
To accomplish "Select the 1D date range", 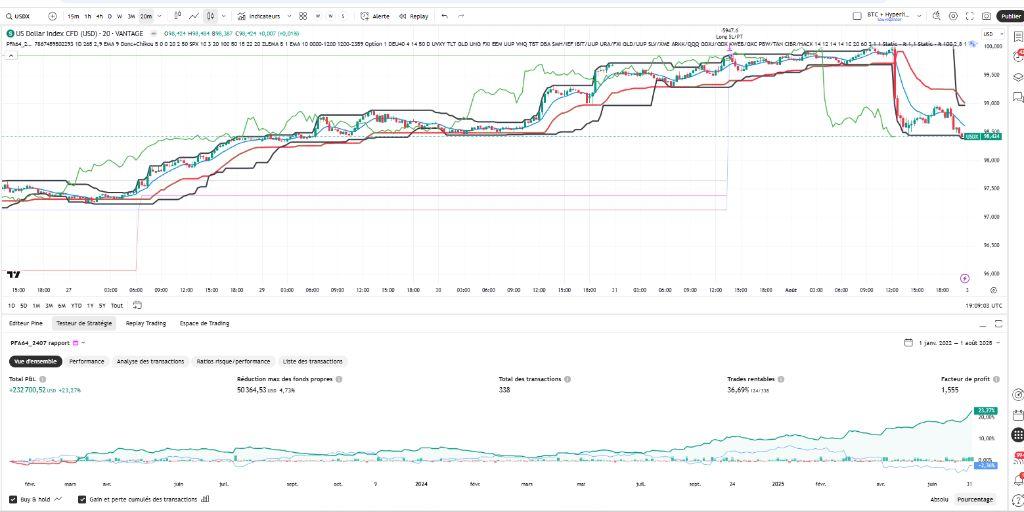I will coord(11,305).
